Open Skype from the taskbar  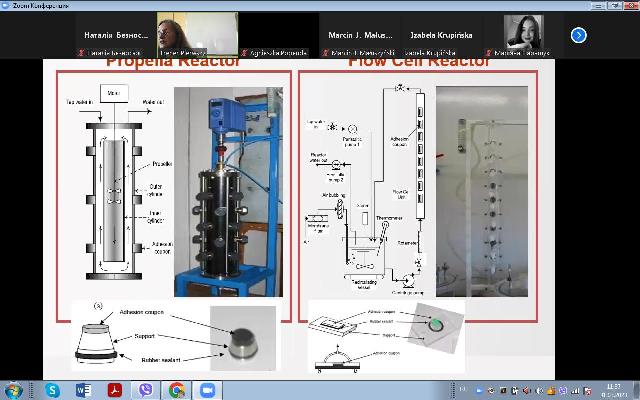52,390
